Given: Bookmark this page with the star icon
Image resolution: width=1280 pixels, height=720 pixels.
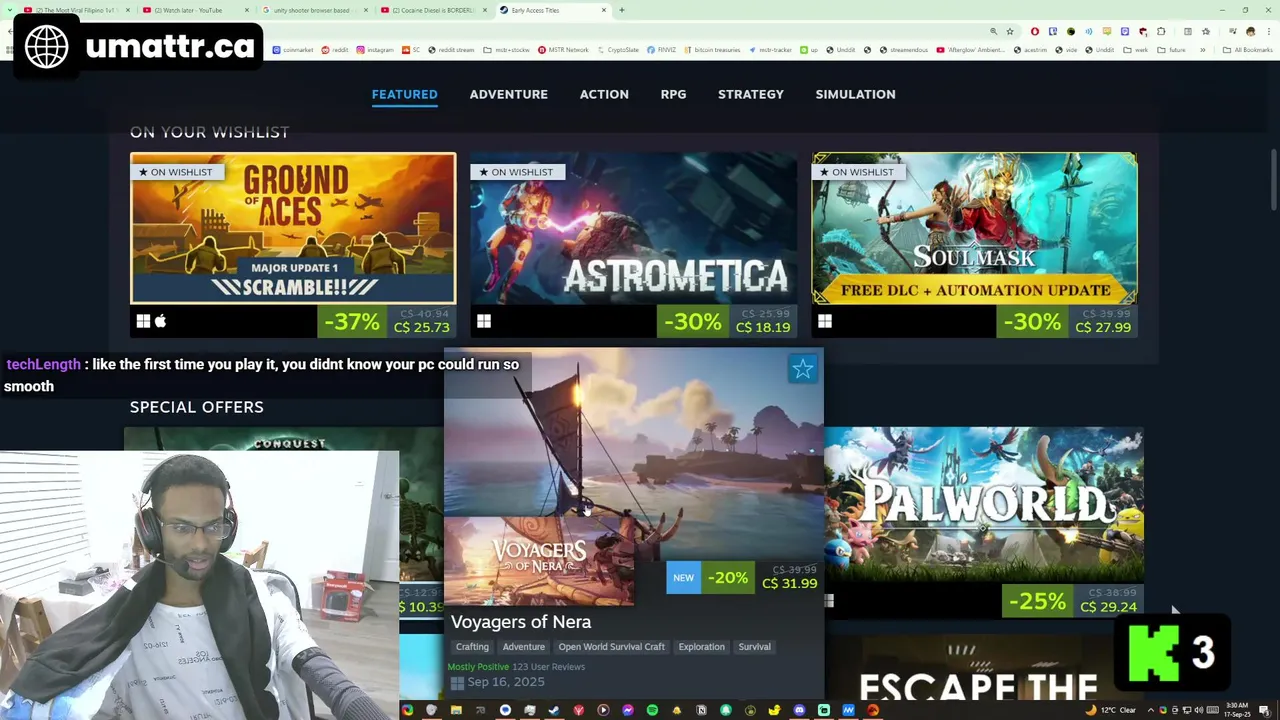Looking at the screenshot, I should tap(1010, 31).
